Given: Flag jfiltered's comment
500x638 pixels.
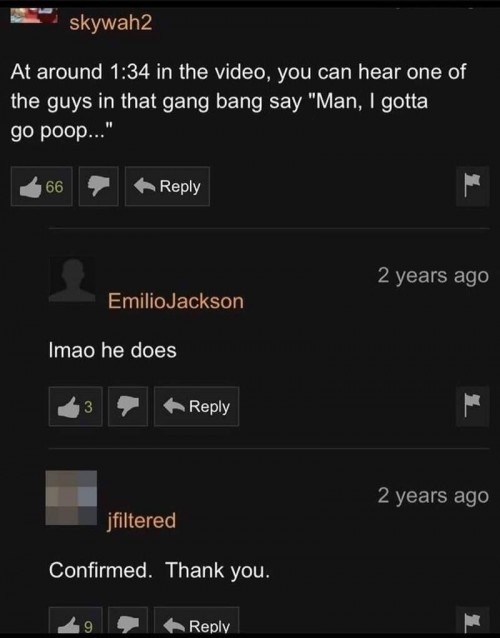Looking at the screenshot, I should coord(472,621).
